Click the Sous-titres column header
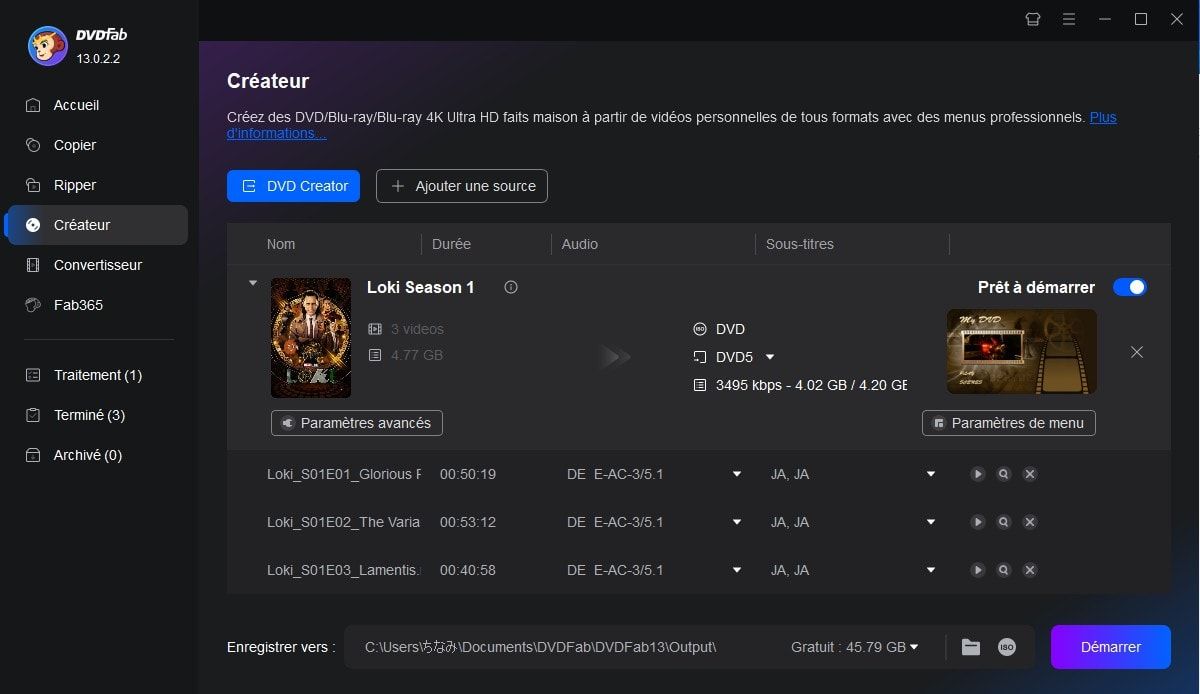1200x694 pixels. click(x=800, y=244)
